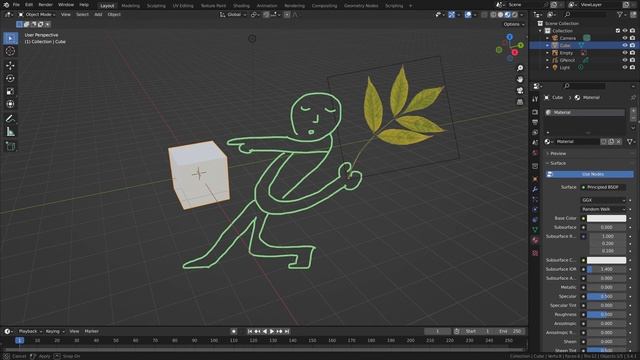
Task: Select the Annotate tool
Action: tap(10, 119)
